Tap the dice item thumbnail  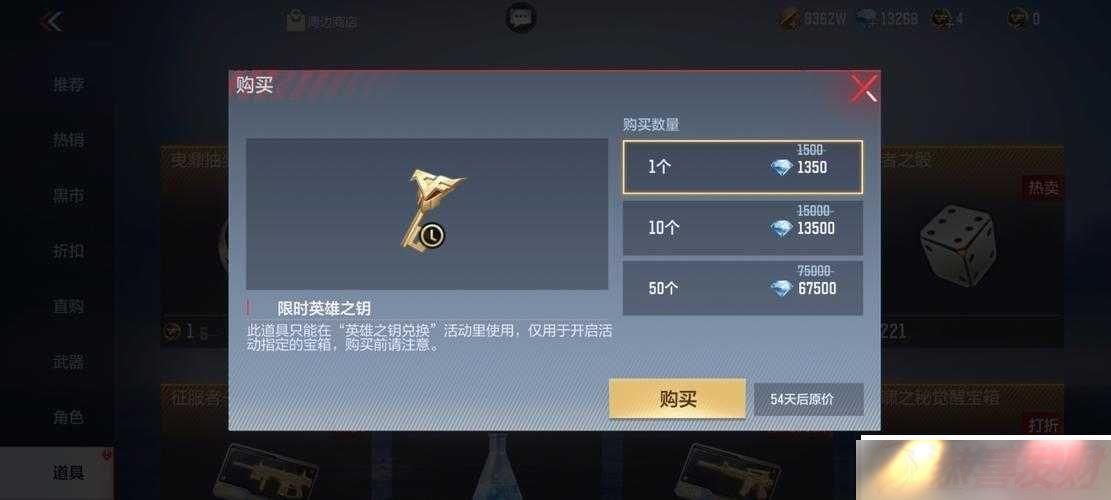point(958,245)
